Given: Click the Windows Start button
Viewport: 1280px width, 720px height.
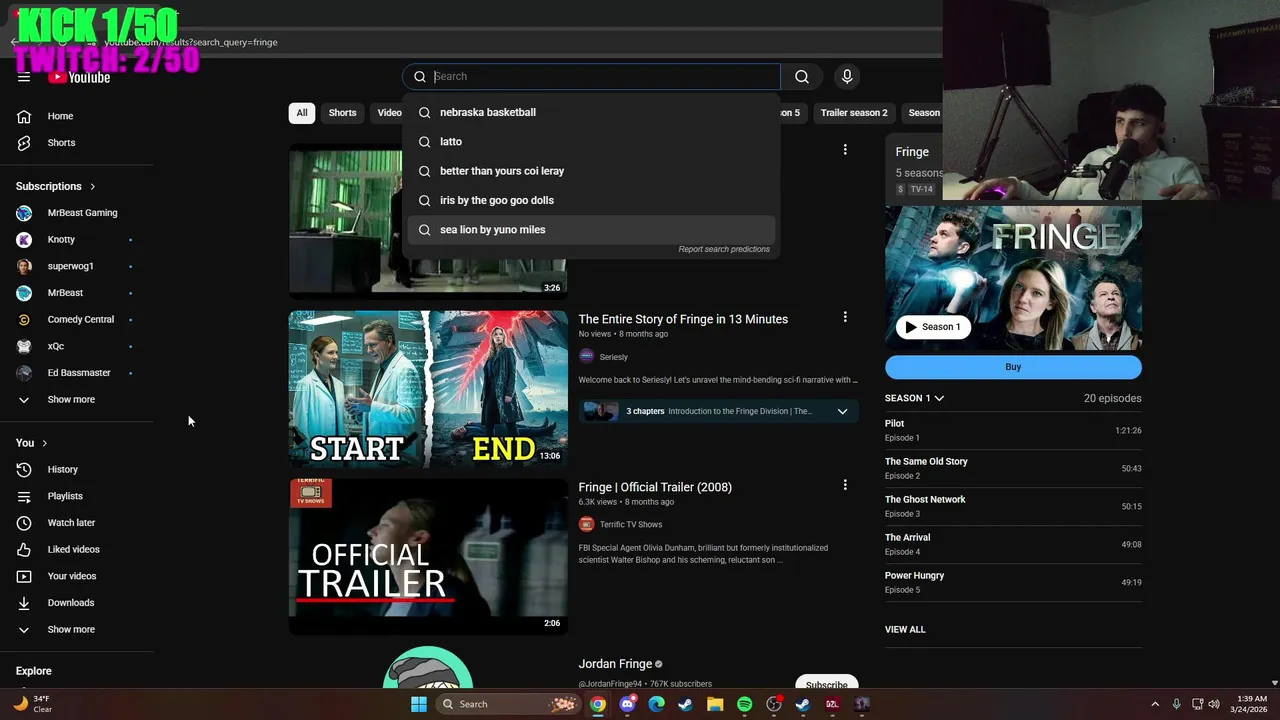Looking at the screenshot, I should click(419, 704).
